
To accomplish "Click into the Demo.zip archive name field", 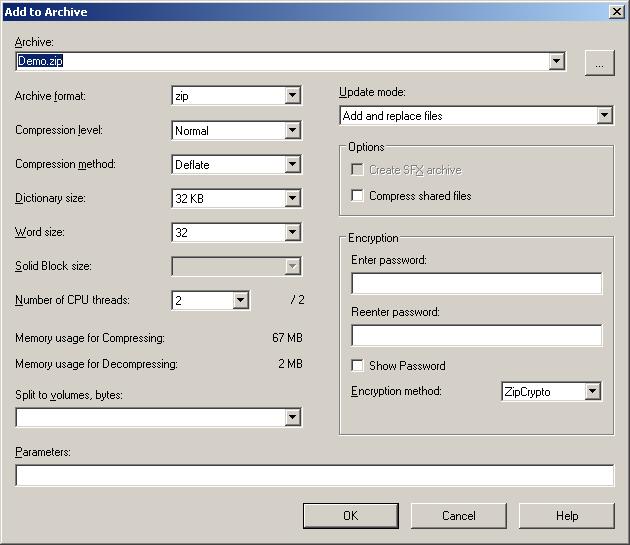I will coord(282,61).
